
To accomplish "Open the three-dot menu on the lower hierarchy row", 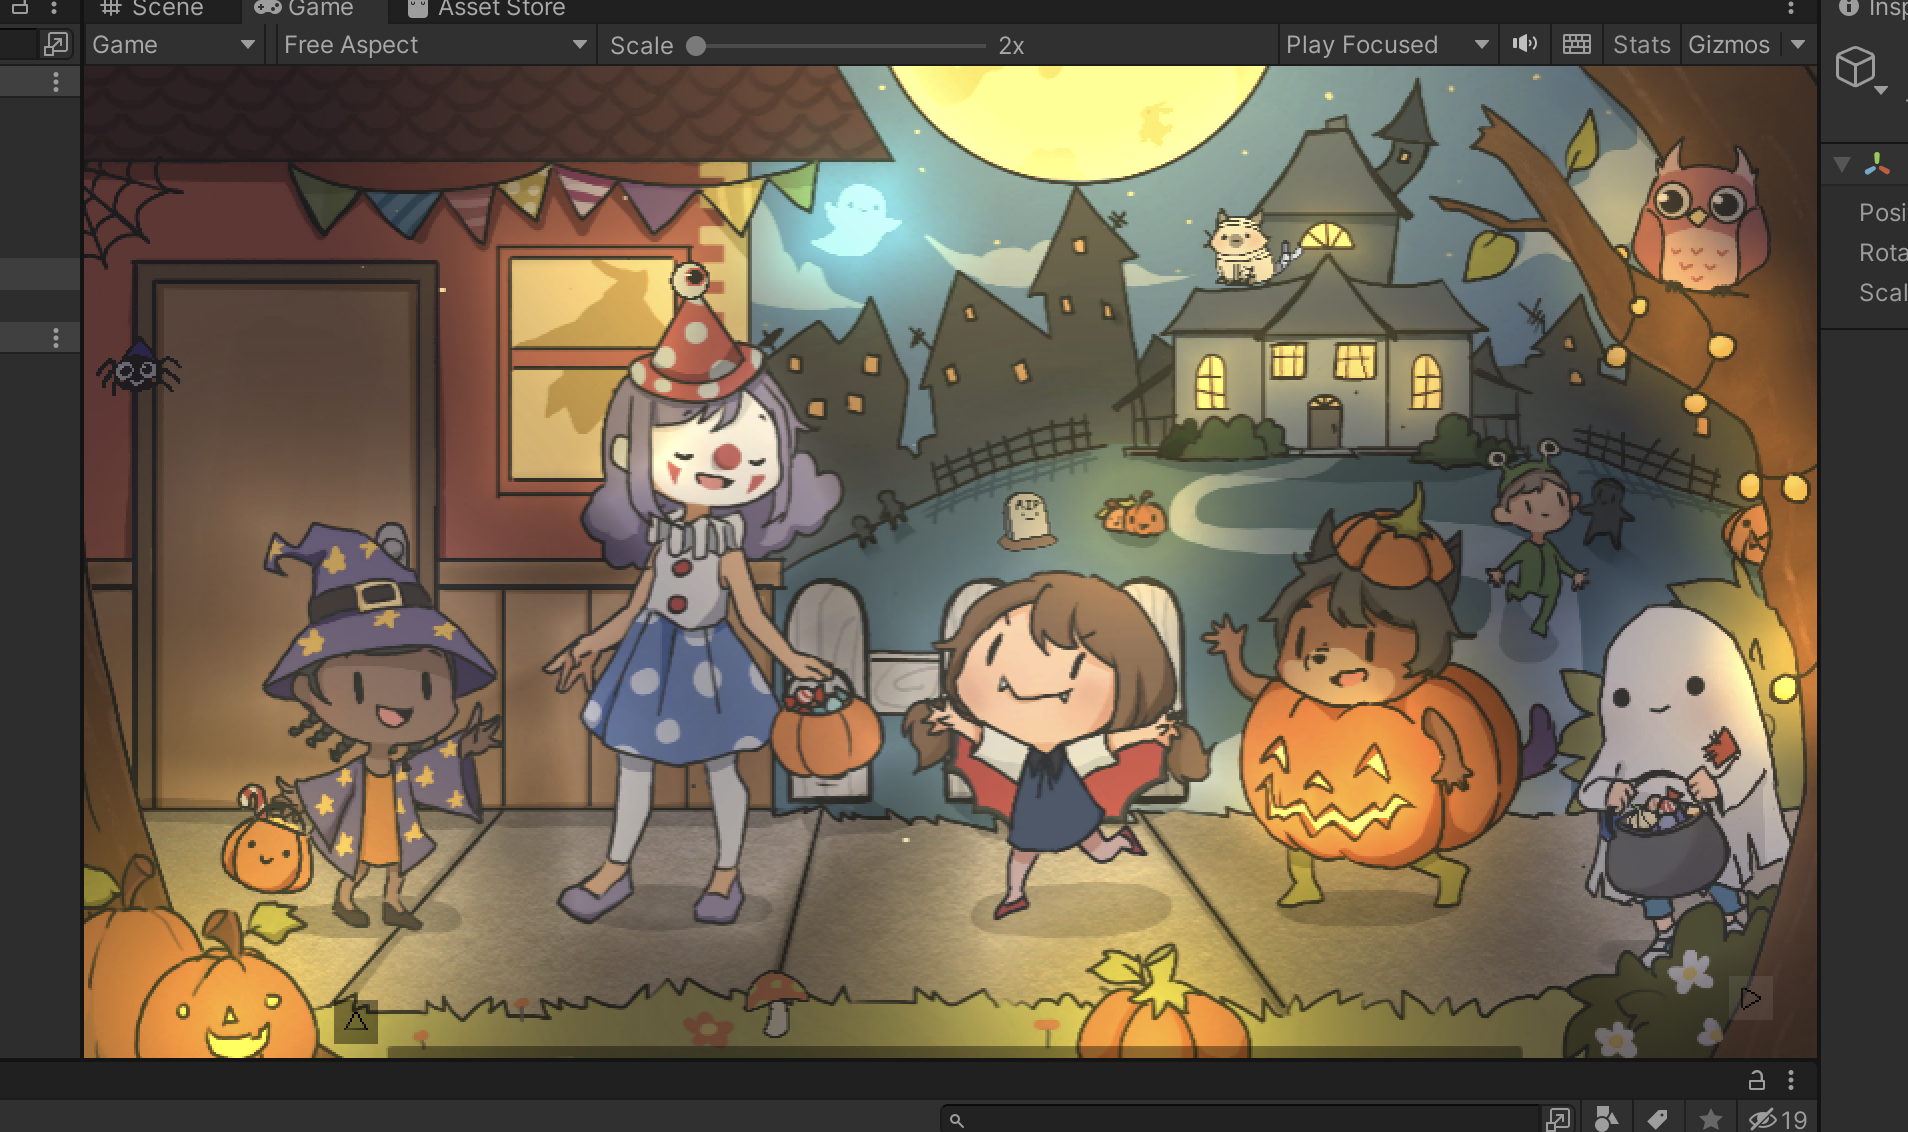I will [56, 338].
